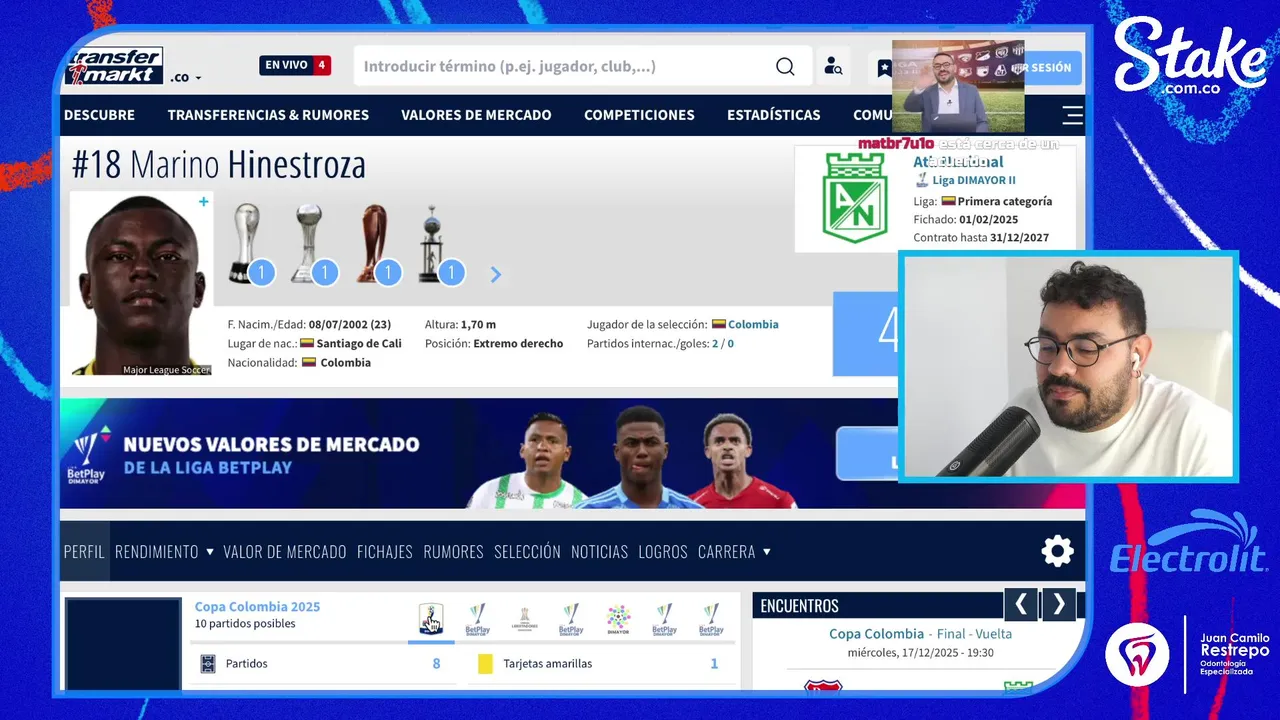The image size is (1280, 720).
Task: Open Marino Hinestroza's player photo
Action: click(141, 284)
